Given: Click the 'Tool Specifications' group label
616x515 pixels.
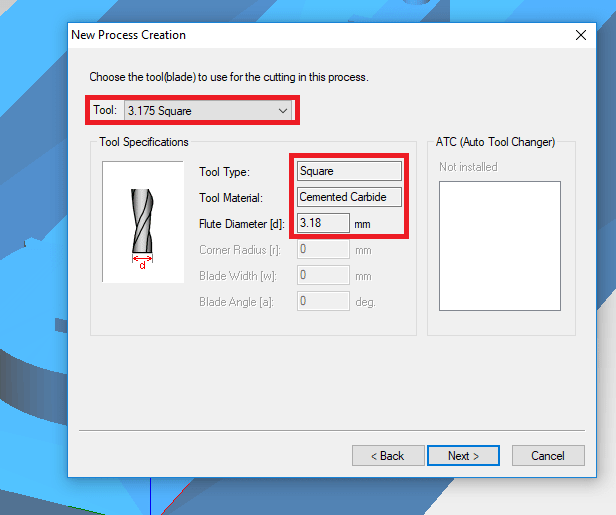Looking at the screenshot, I should tap(144, 142).
